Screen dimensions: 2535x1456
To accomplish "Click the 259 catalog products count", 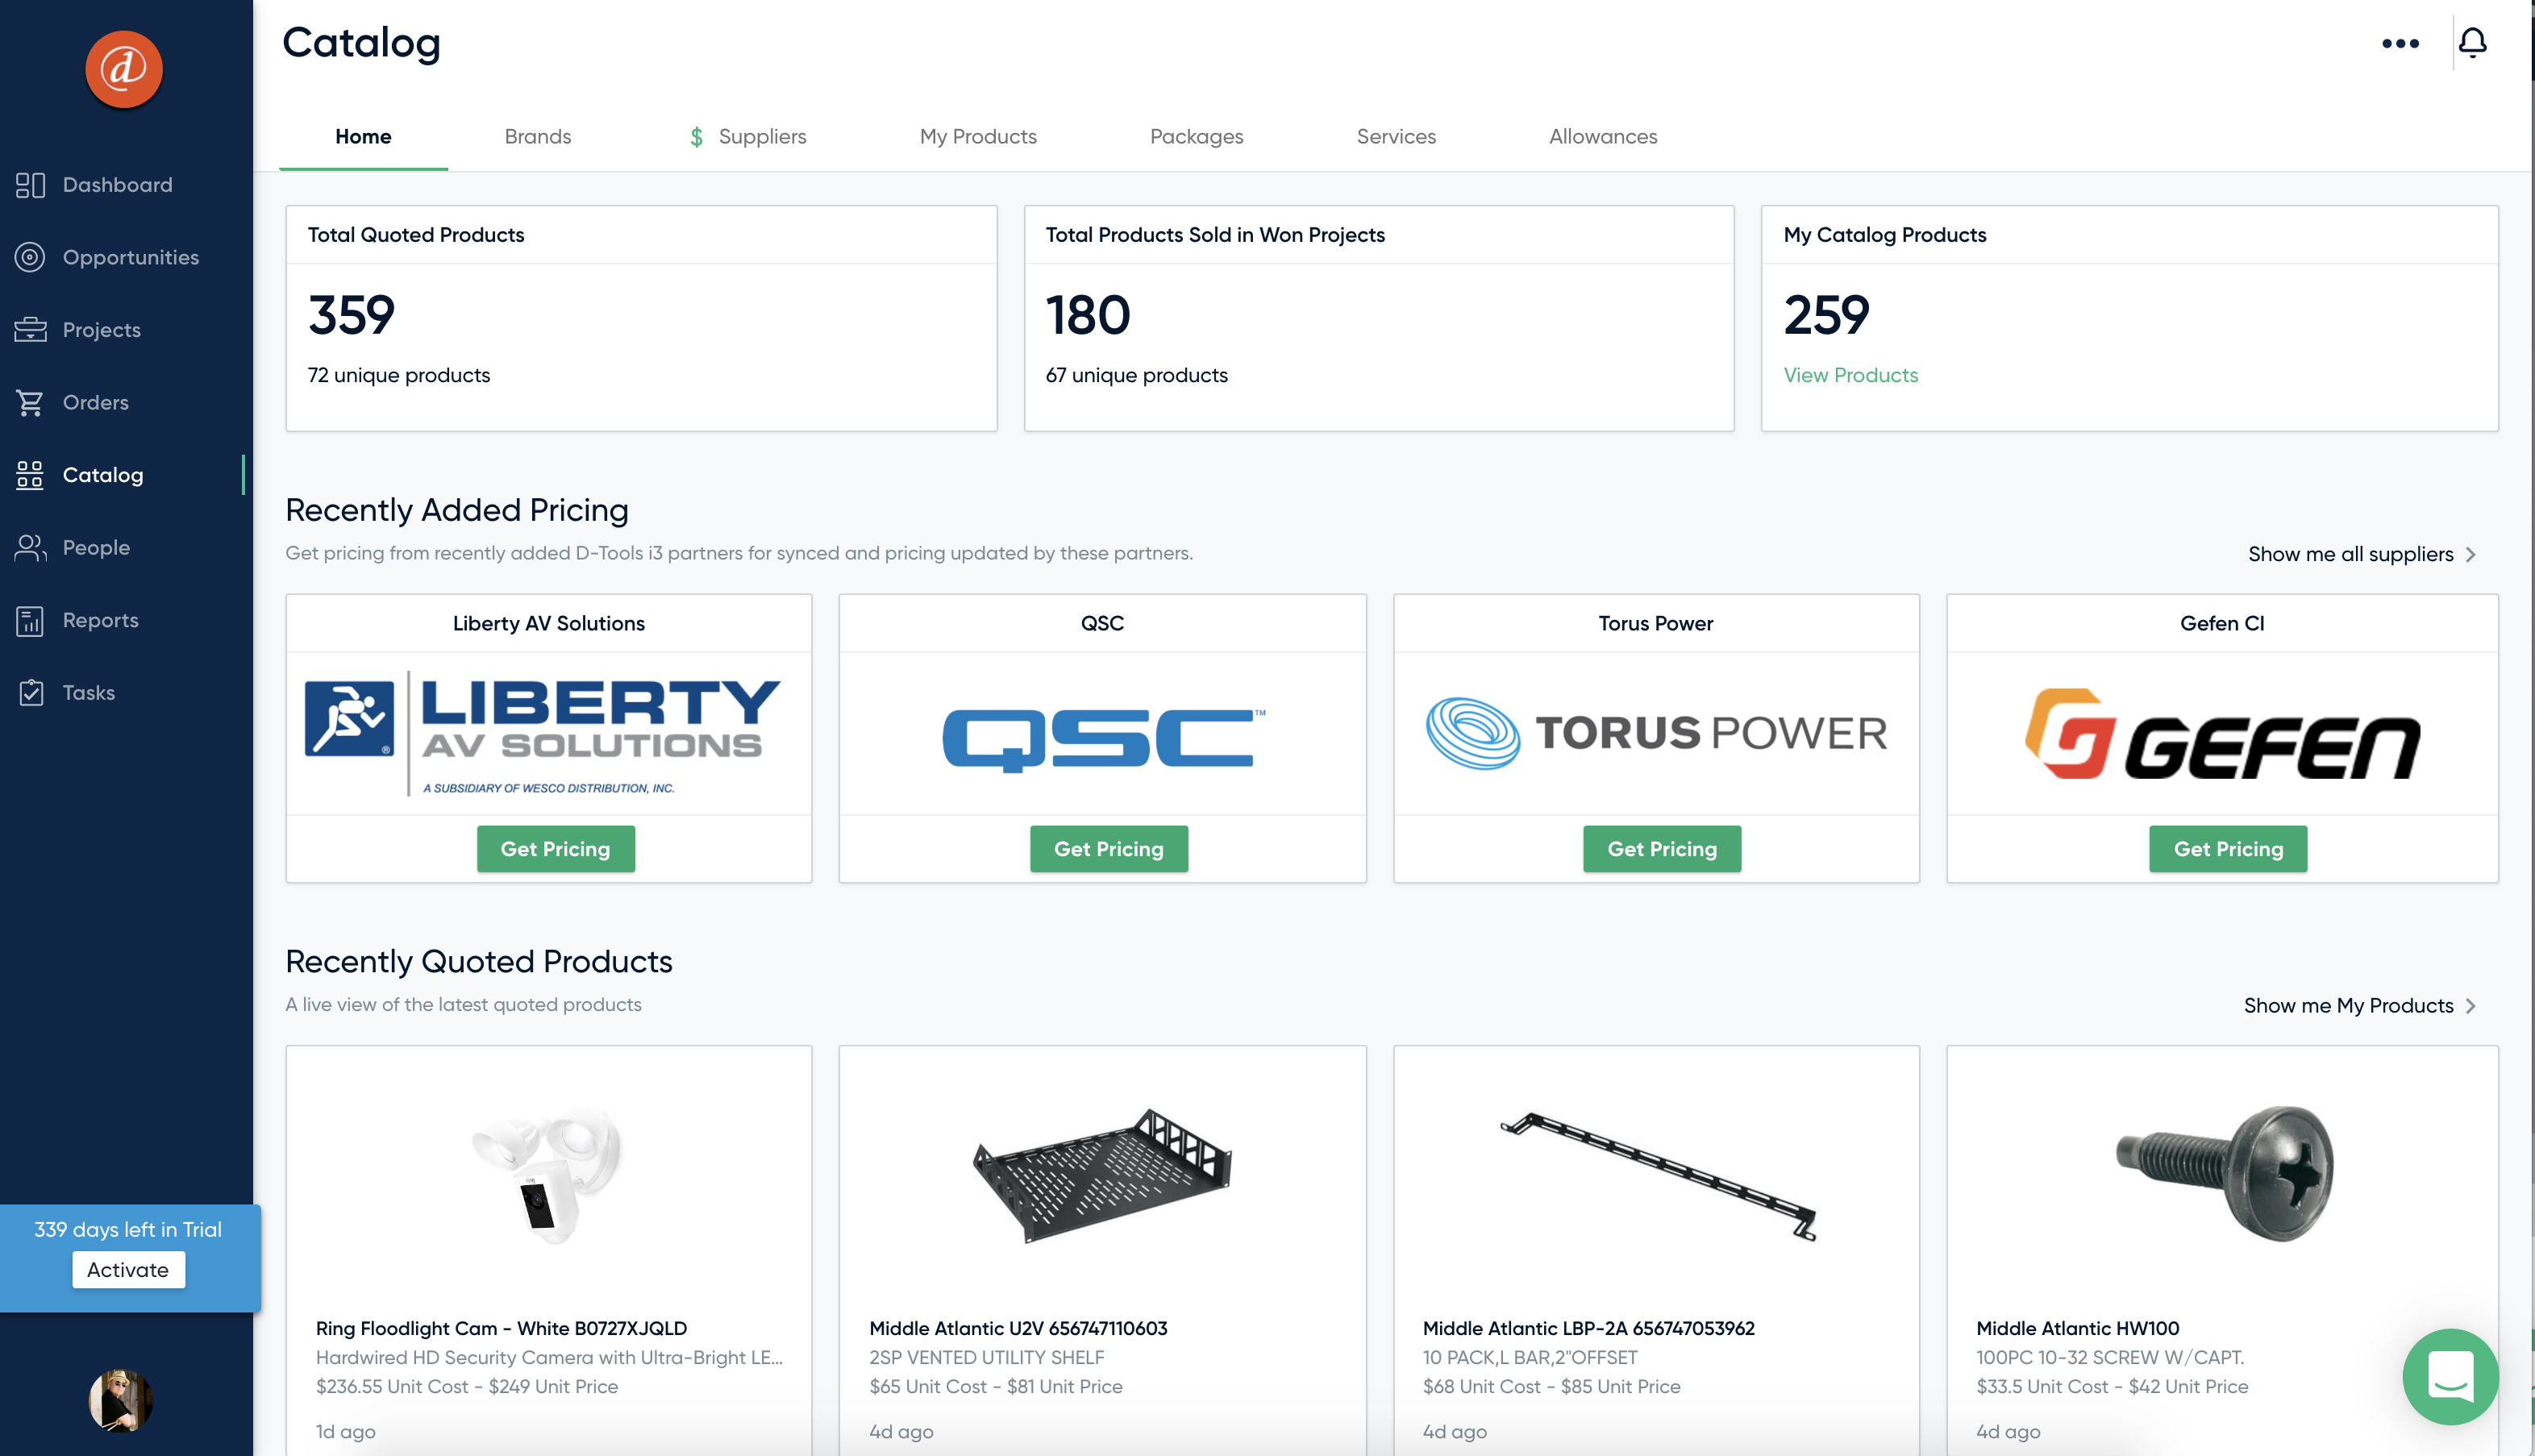I will point(1826,315).
